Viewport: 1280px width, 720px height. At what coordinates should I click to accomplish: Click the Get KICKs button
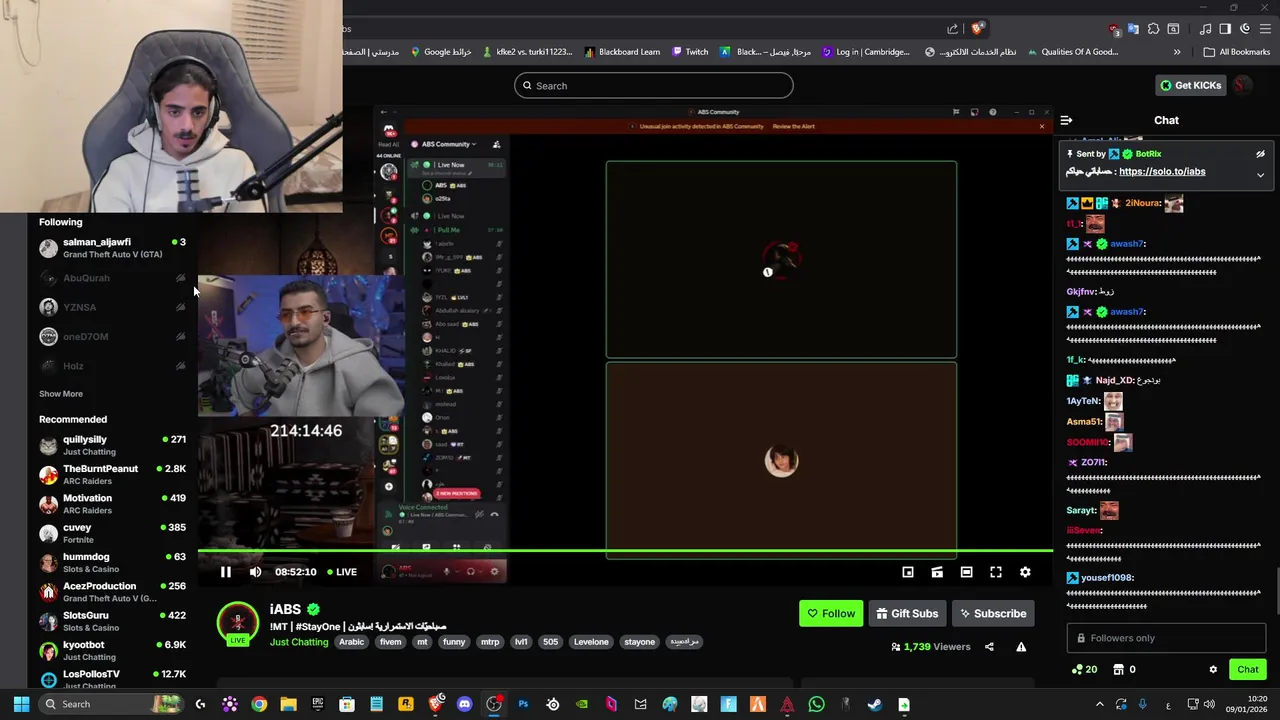pos(1191,85)
